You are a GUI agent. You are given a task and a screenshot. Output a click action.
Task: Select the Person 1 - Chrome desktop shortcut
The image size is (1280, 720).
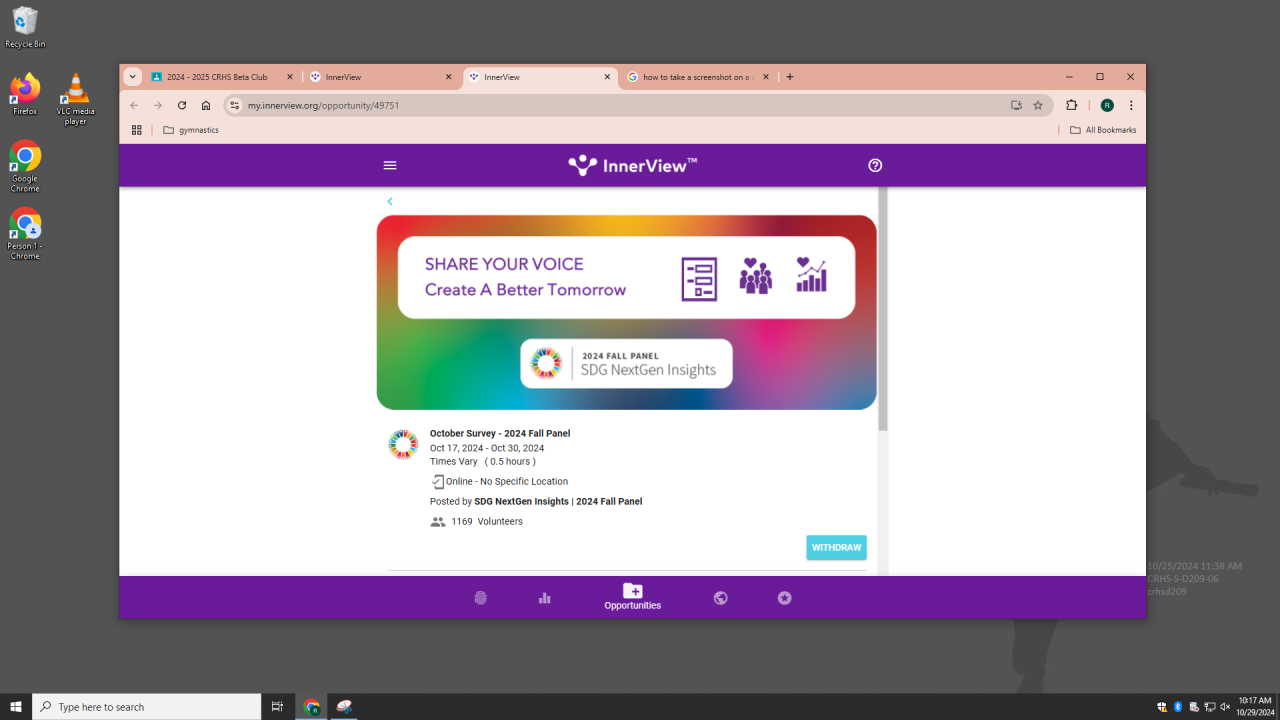(25, 234)
